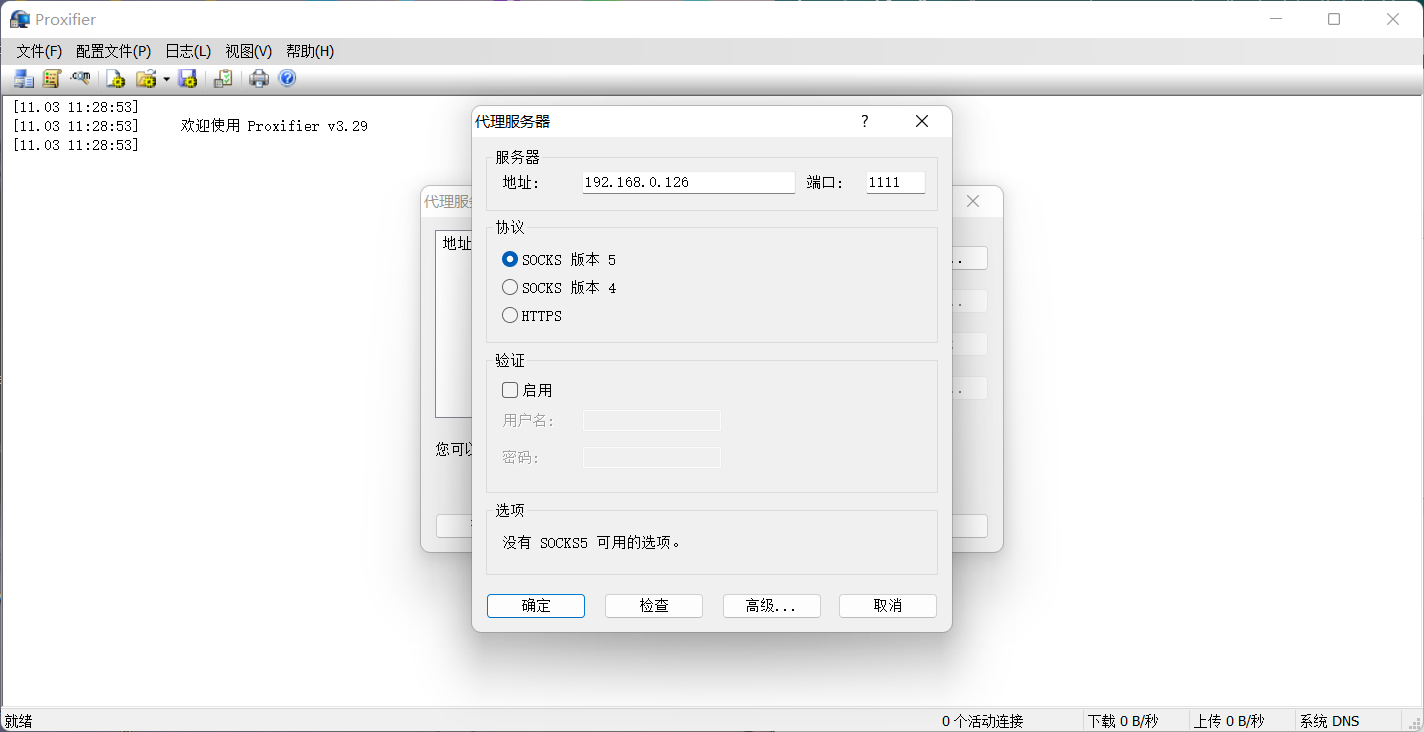Click 0 个活动连接 in status bar
This screenshot has width=1424, height=732.
pos(983,721)
